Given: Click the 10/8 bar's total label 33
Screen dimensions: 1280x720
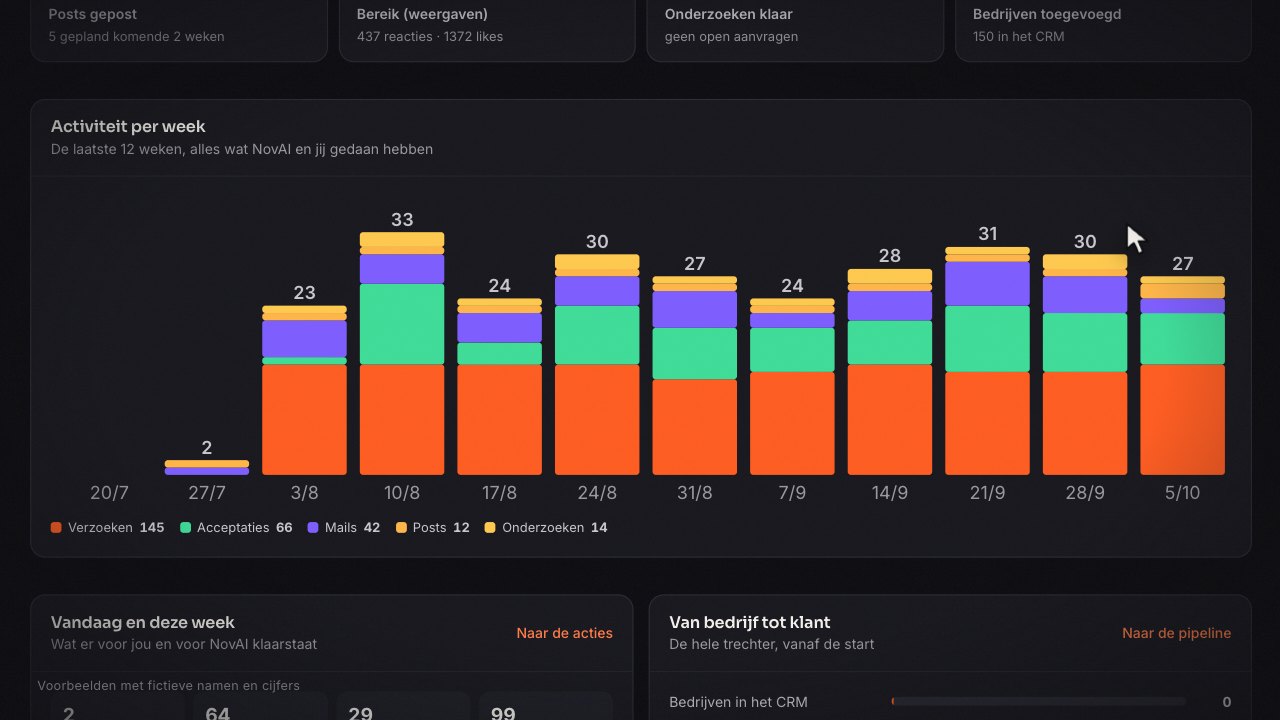Looking at the screenshot, I should pos(402,220).
